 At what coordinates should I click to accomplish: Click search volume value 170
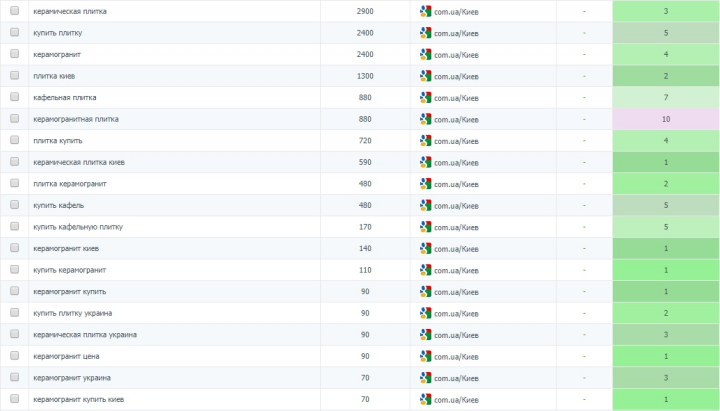coord(365,227)
